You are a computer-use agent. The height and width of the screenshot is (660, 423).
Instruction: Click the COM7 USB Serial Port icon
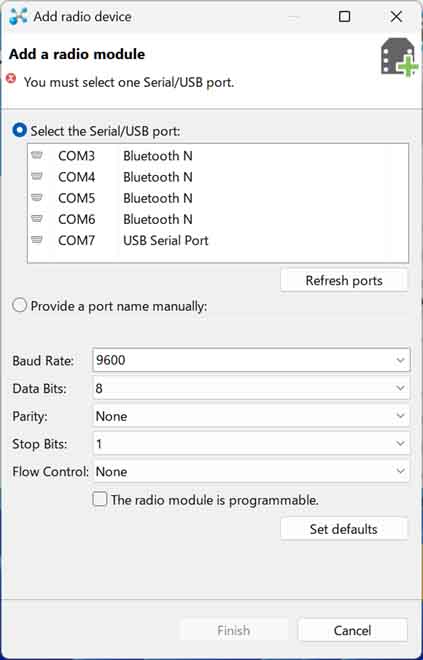(37, 240)
